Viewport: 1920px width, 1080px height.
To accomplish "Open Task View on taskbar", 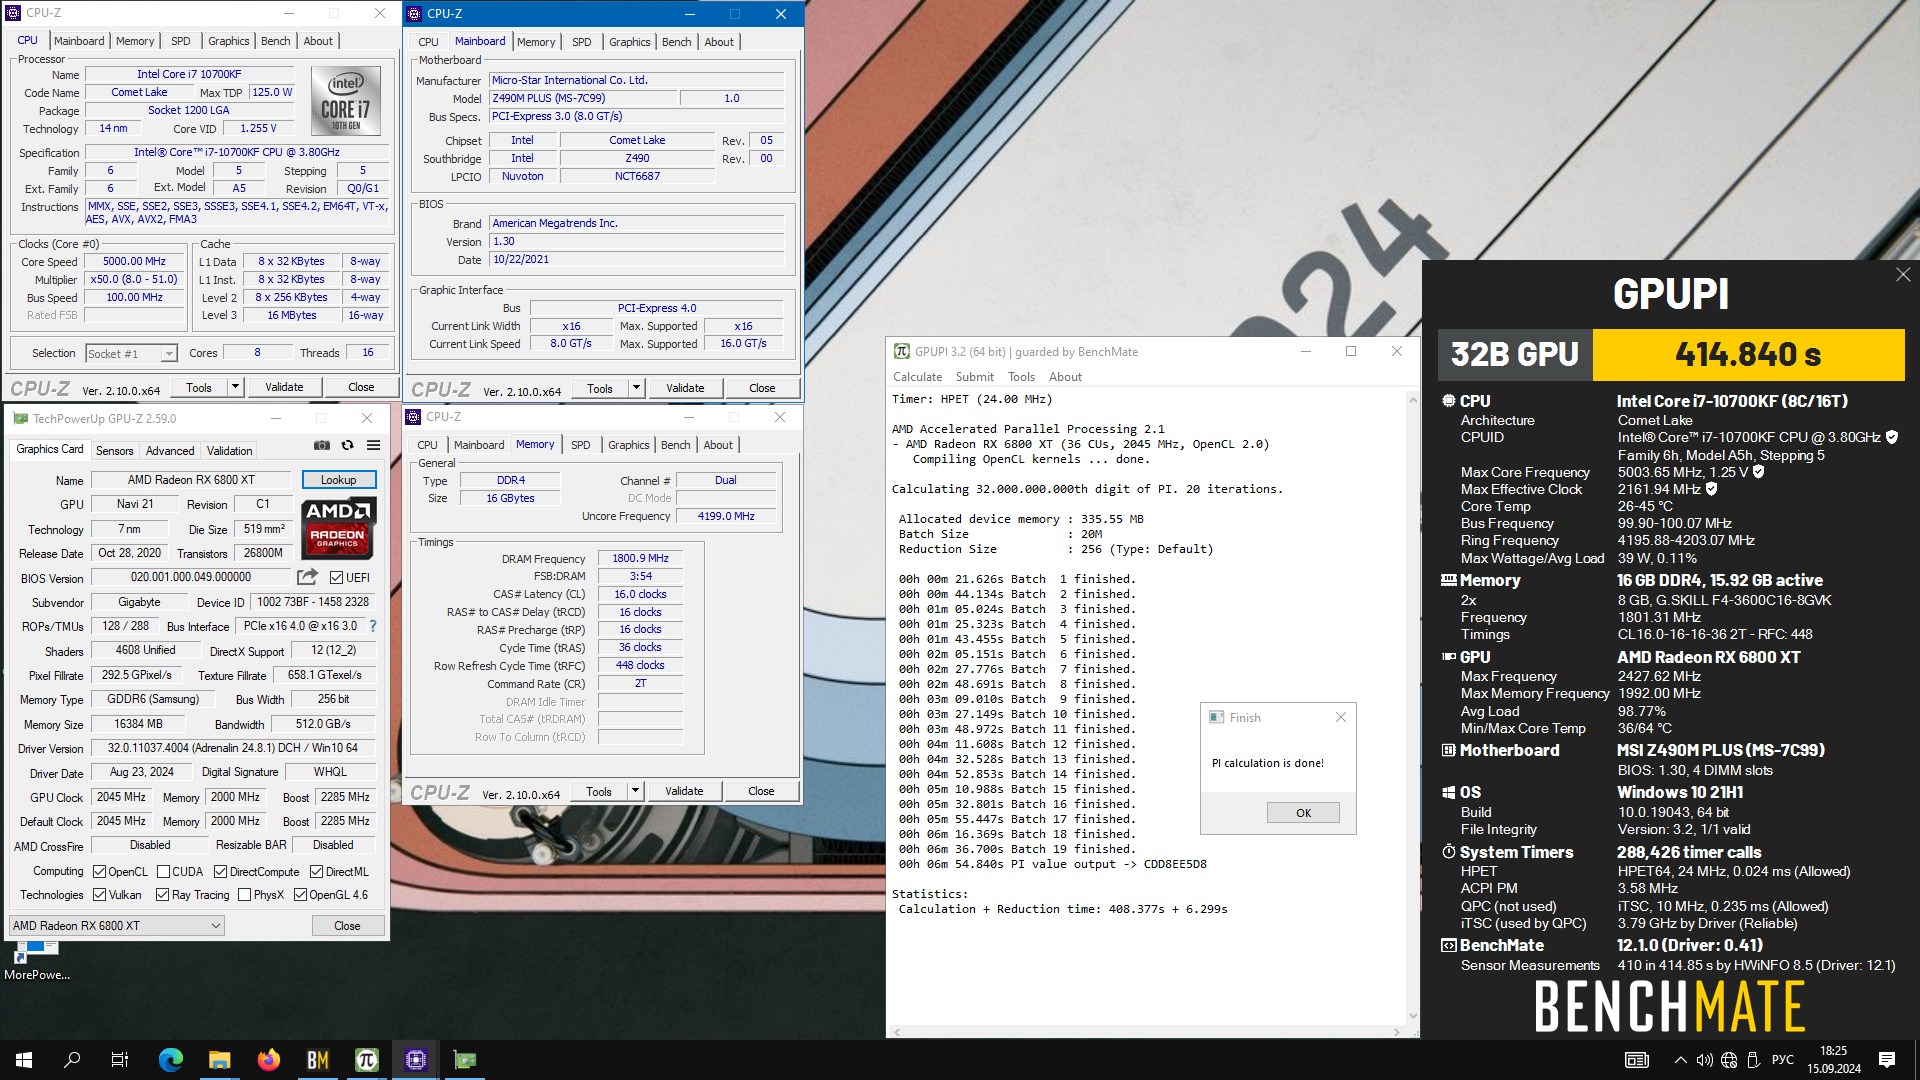I will pos(120,1060).
